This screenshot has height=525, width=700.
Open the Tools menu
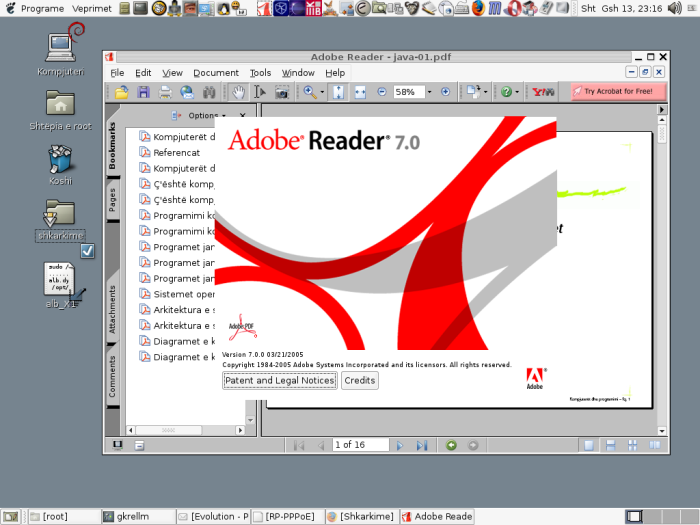click(x=260, y=73)
